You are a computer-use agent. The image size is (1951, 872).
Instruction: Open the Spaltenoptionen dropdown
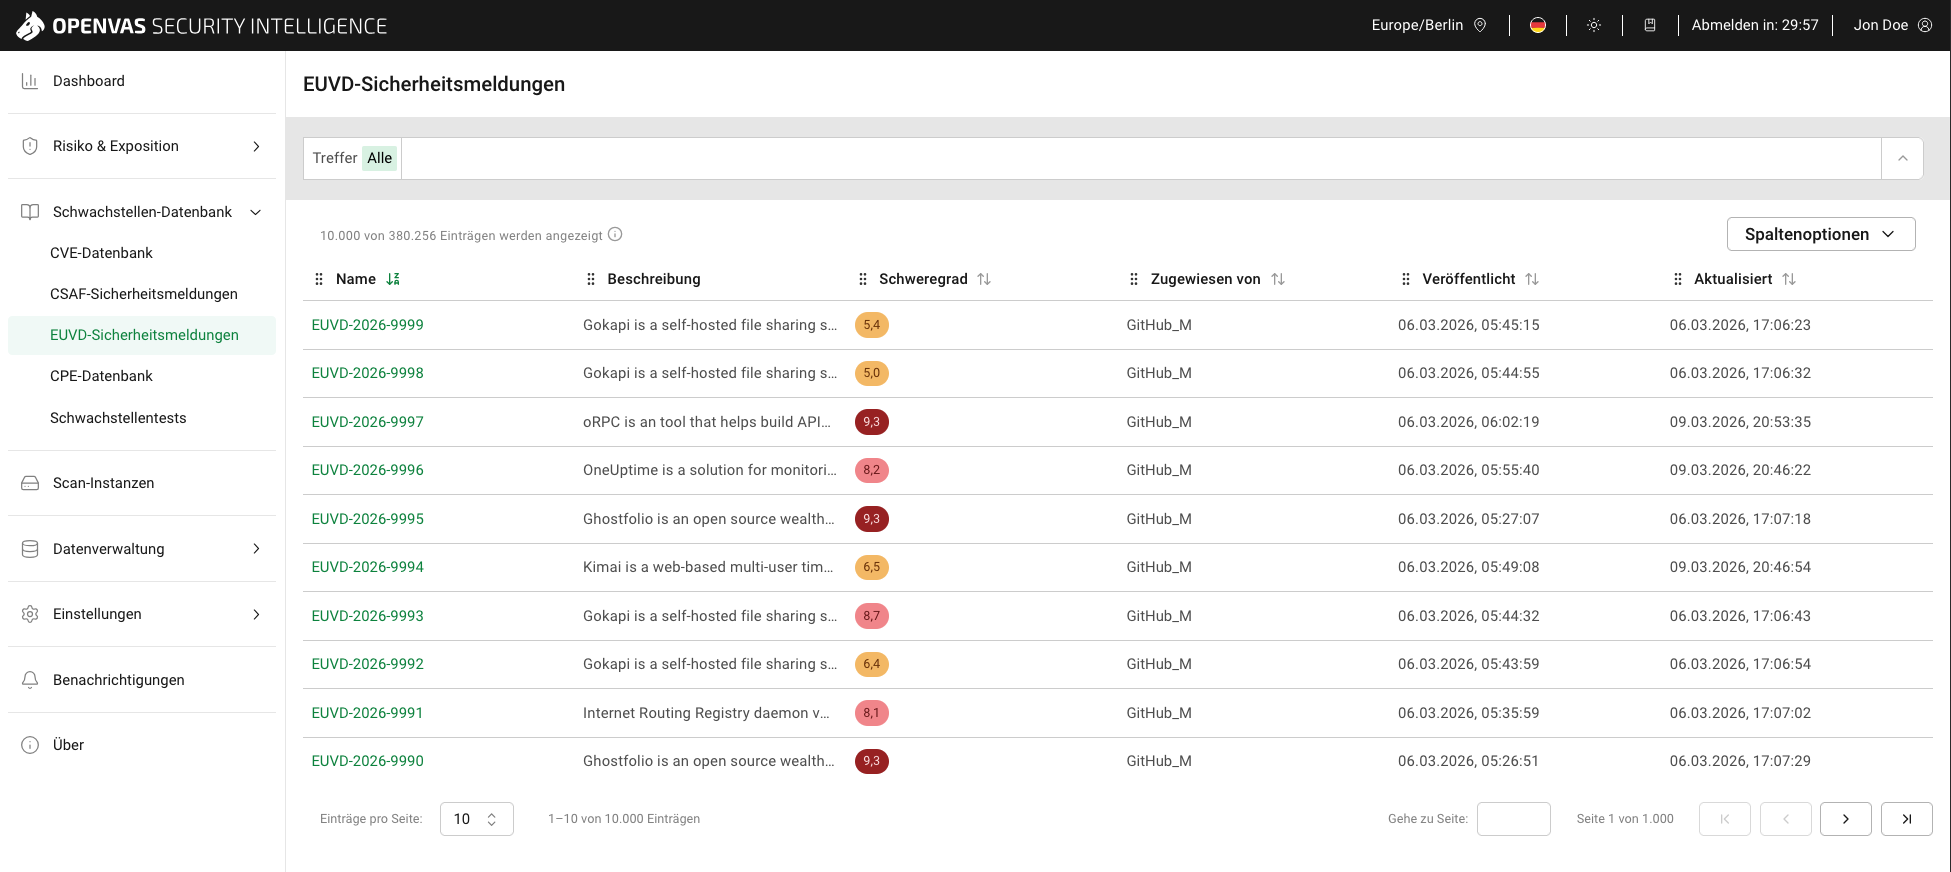pyautogui.click(x=1821, y=234)
